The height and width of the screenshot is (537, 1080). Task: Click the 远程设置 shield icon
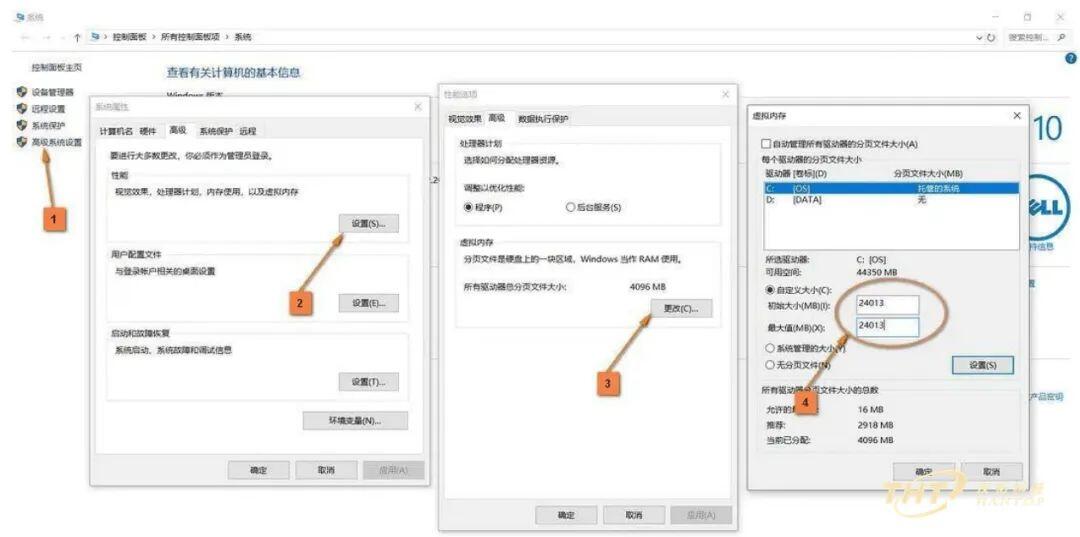(x=21, y=109)
